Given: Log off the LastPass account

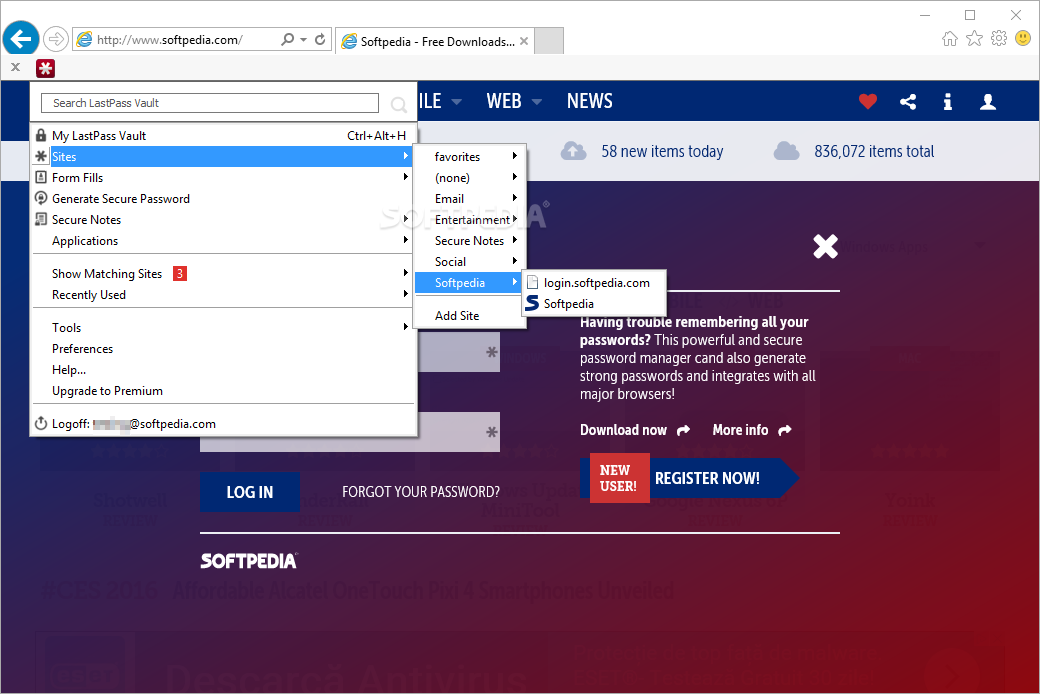Looking at the screenshot, I should [224, 424].
